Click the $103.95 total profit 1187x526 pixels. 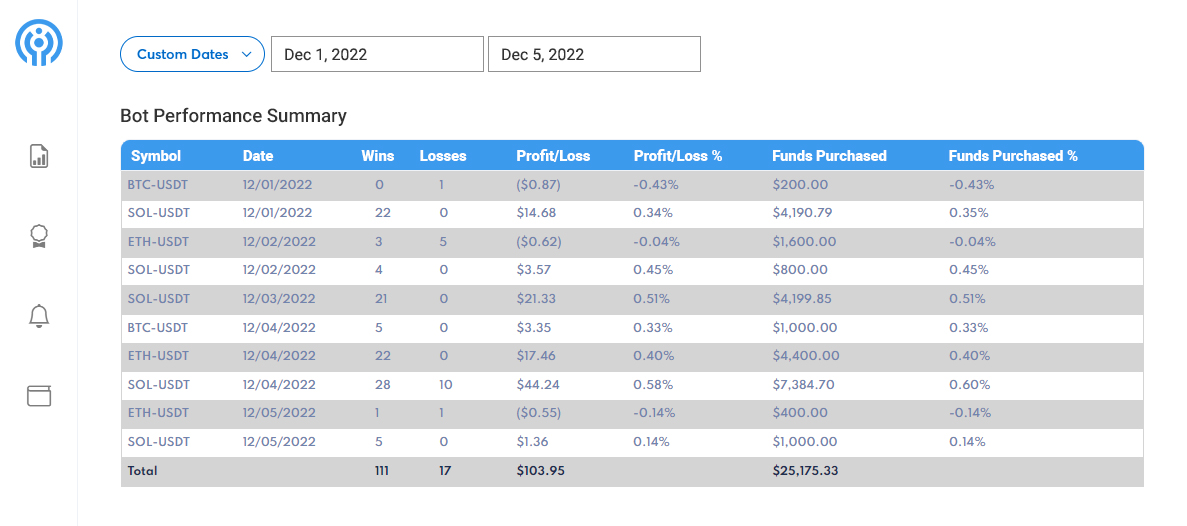pyautogui.click(x=541, y=471)
